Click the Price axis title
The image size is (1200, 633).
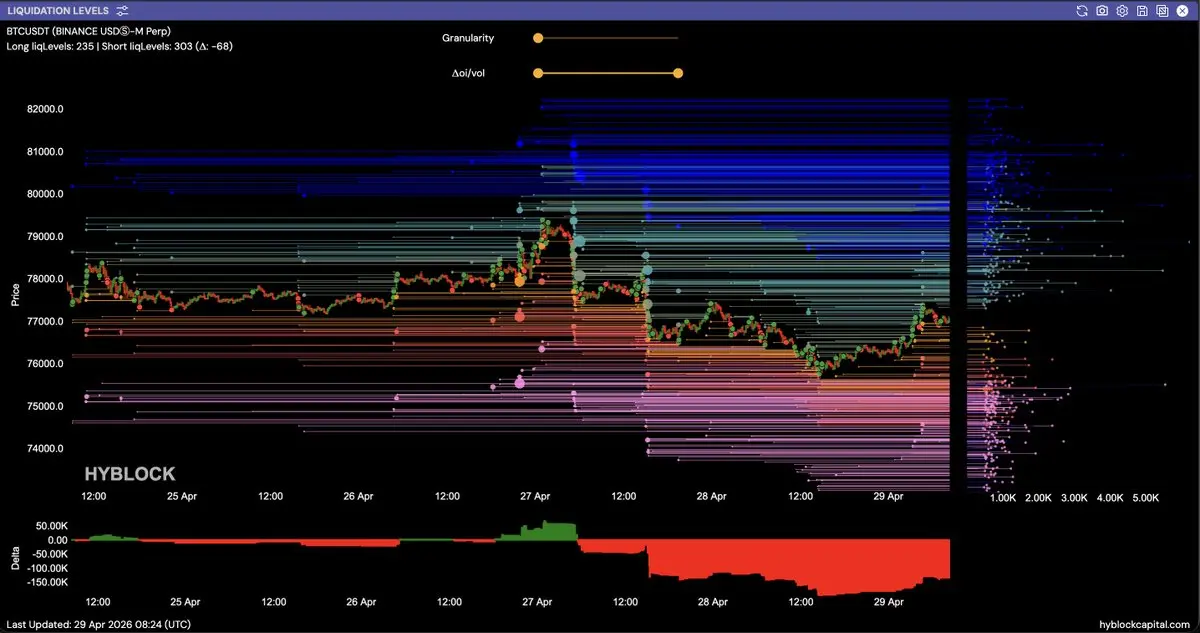(15, 294)
